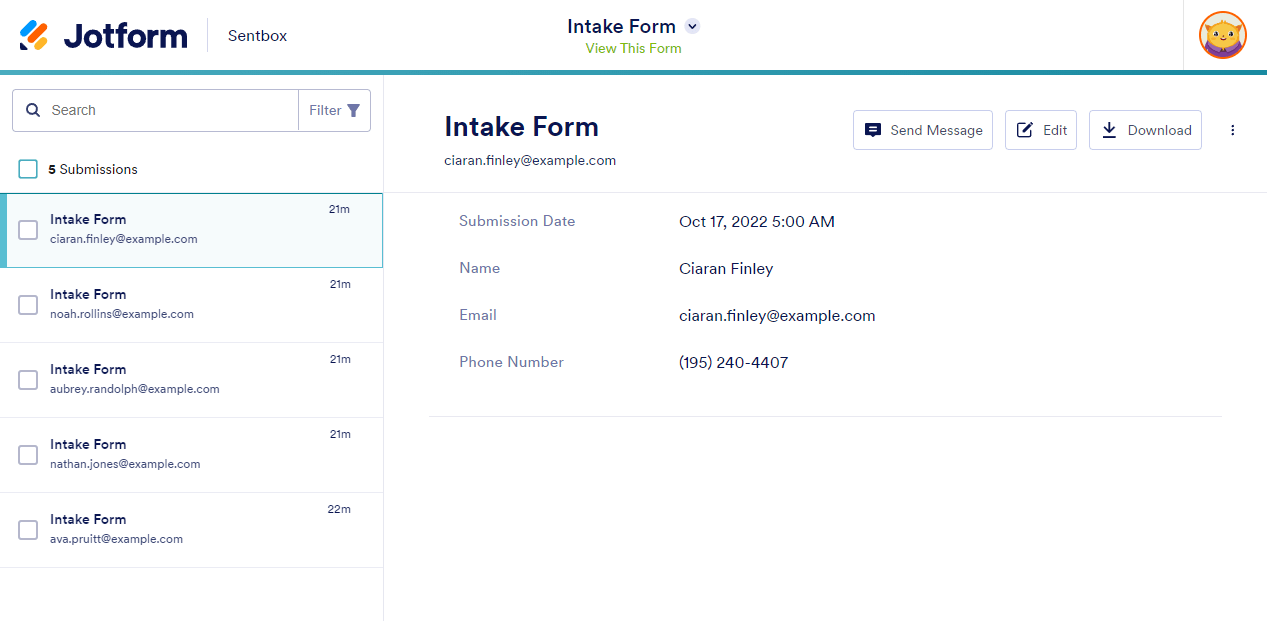Click the Send Message button
Screen dimensions: 1267x621
coord(922,130)
